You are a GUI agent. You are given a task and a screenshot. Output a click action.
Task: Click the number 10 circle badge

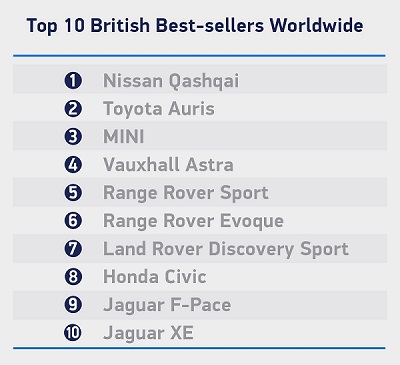pyautogui.click(x=73, y=333)
